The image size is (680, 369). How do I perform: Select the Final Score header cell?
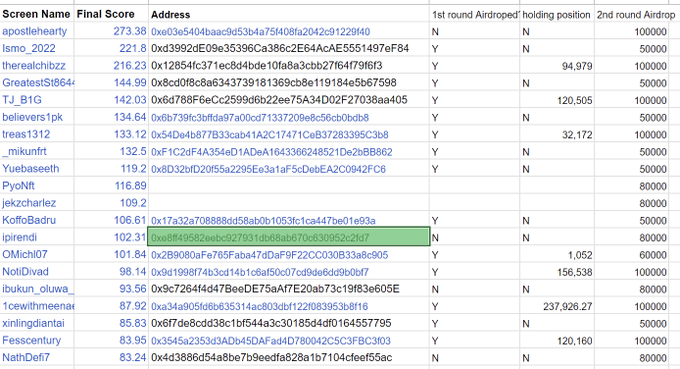[111, 14]
